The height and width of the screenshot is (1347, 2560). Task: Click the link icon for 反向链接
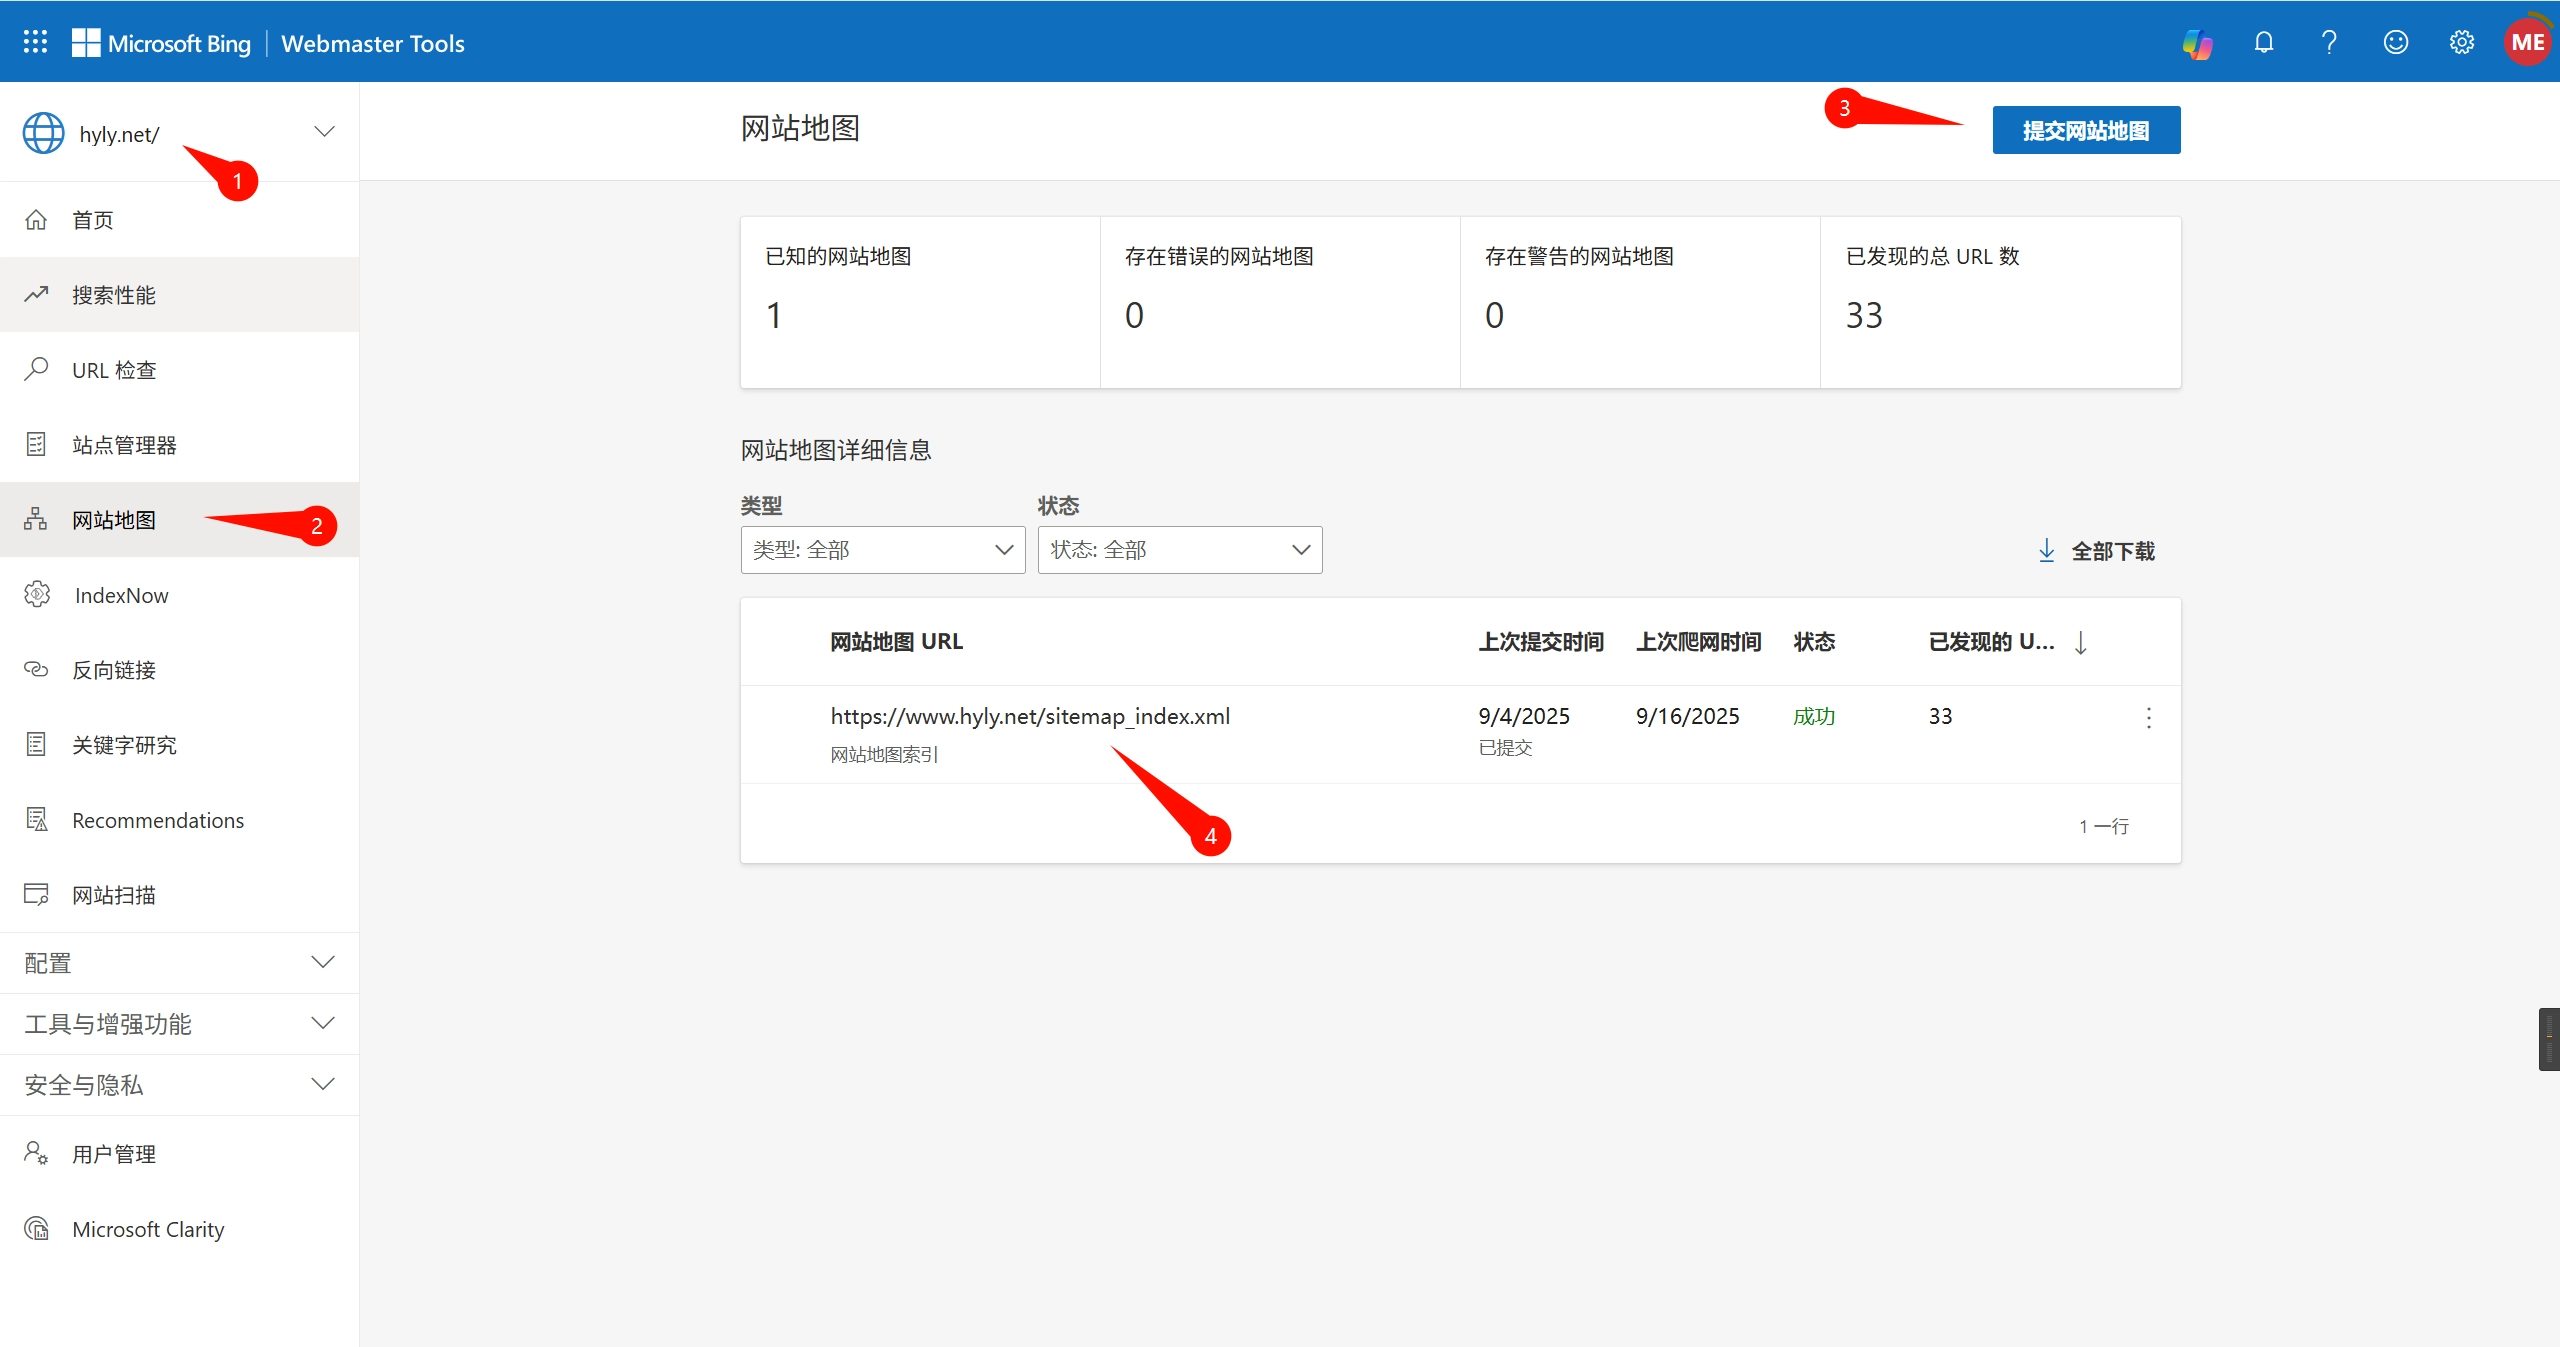point(36,669)
